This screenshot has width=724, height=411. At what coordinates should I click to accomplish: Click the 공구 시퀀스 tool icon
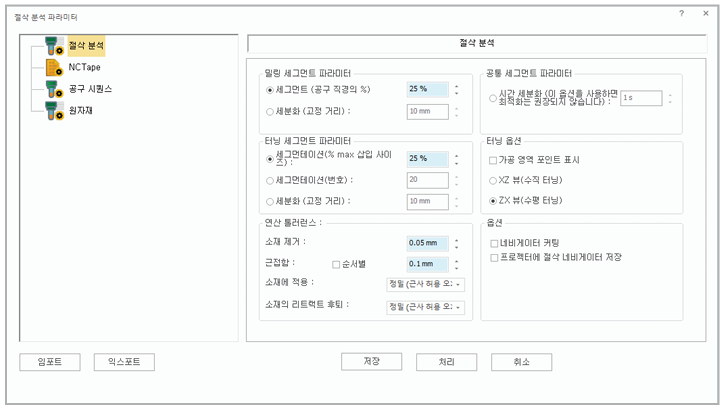click(x=53, y=89)
